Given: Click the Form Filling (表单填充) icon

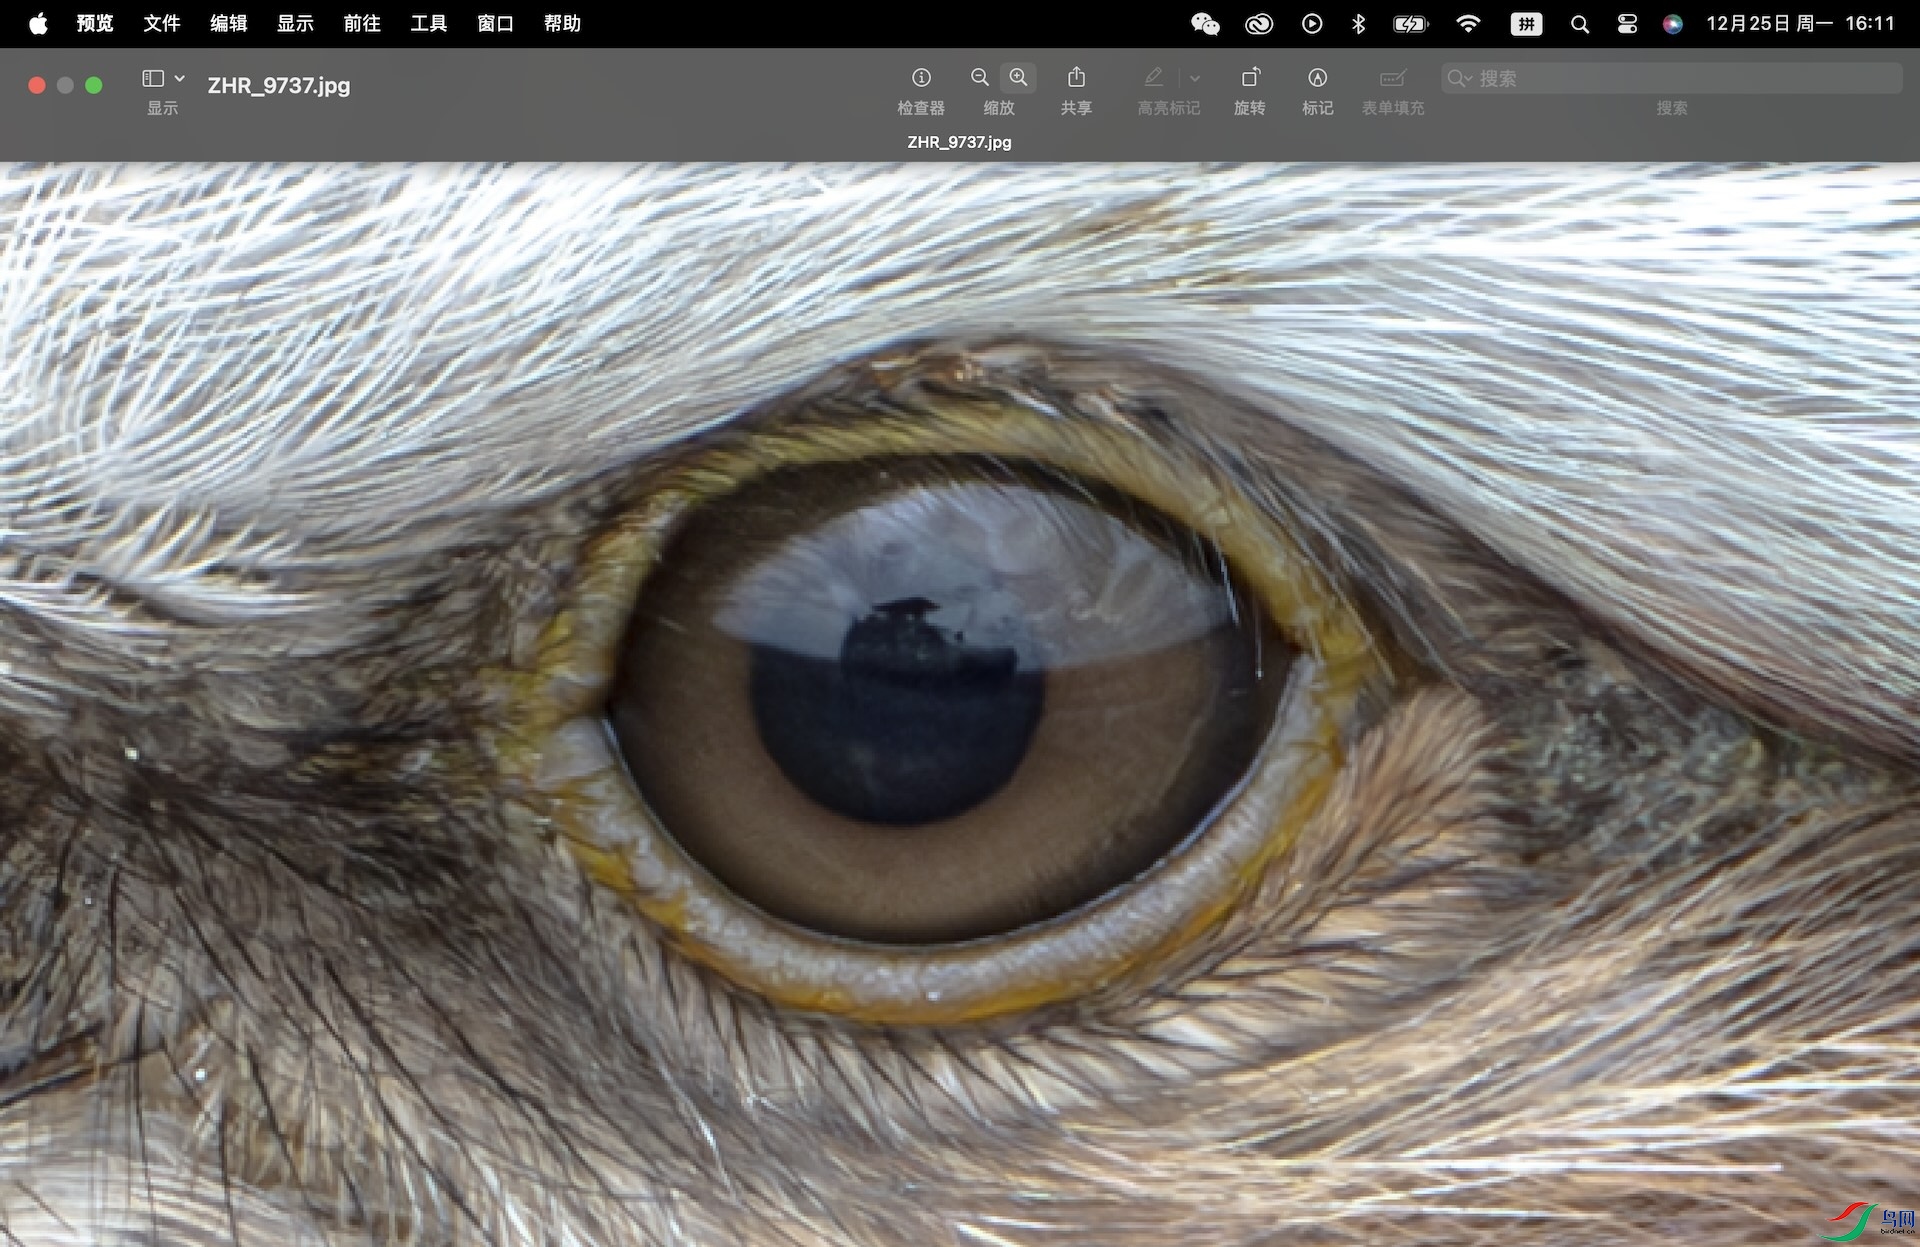Looking at the screenshot, I should [x=1392, y=78].
